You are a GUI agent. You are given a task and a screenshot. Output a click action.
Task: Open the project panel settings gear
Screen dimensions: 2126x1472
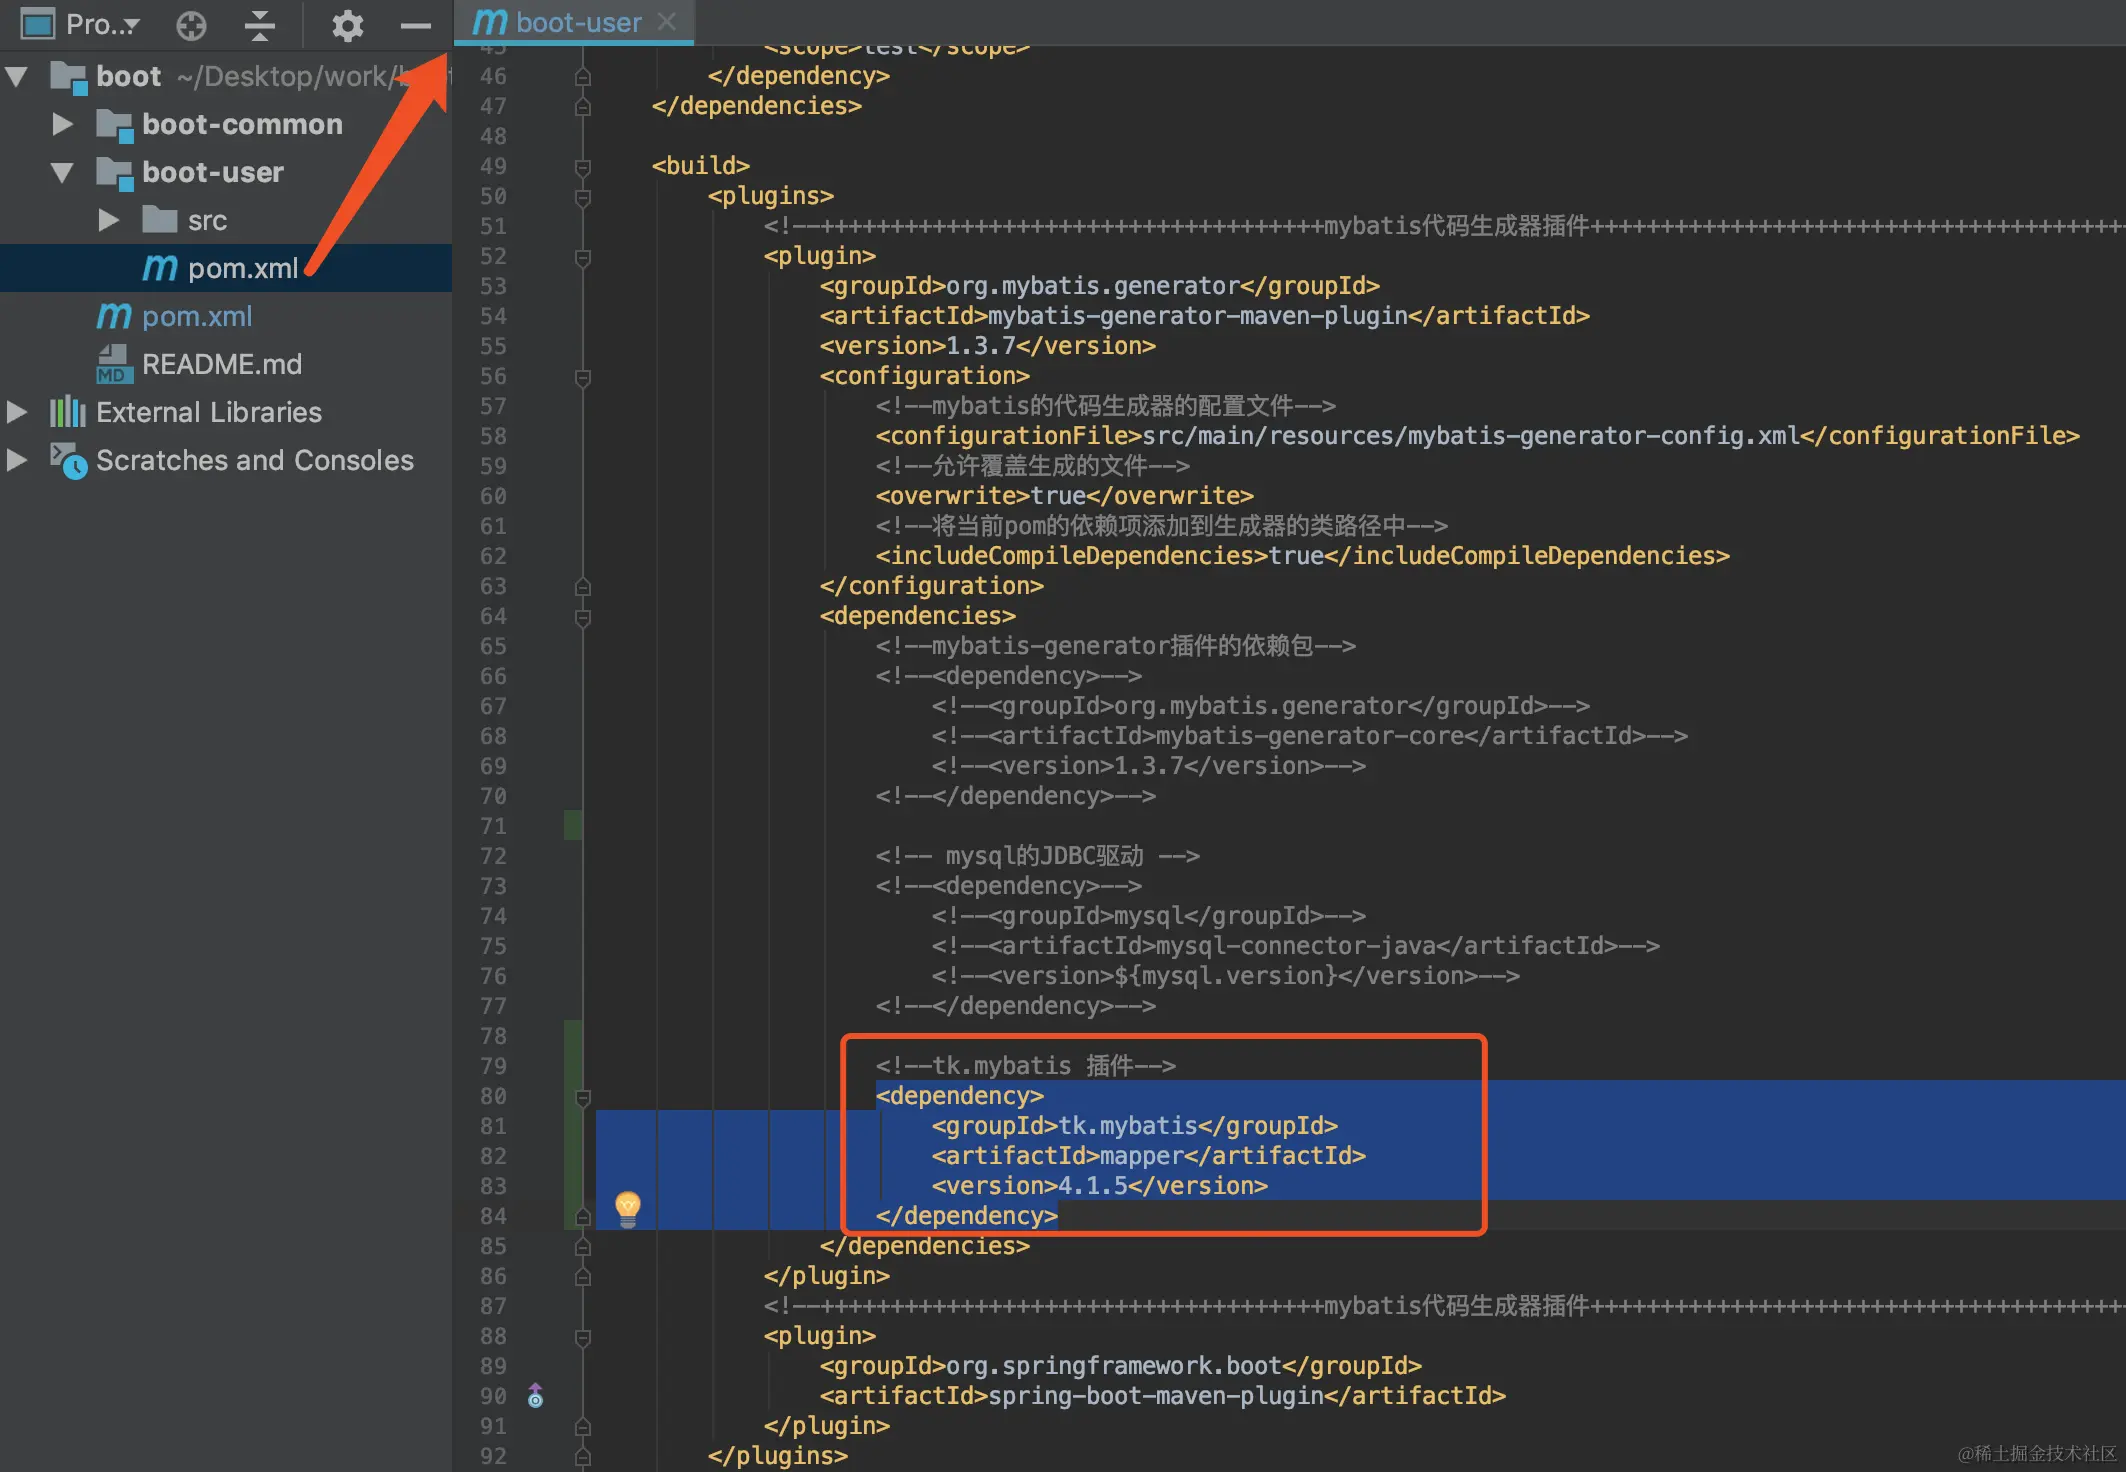pyautogui.click(x=347, y=25)
